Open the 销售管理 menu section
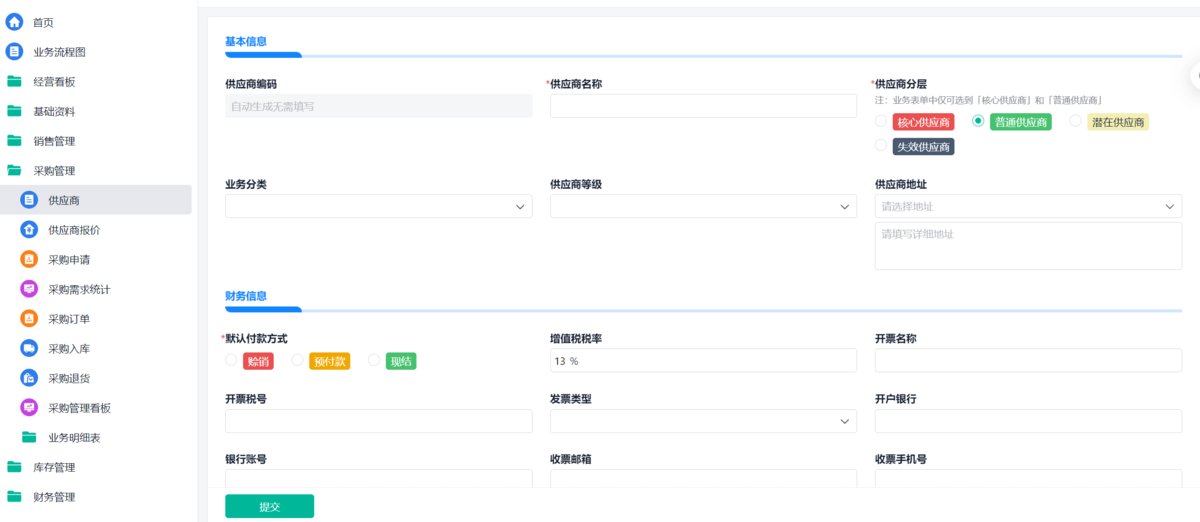Viewport: 1200px width, 522px height. (x=54, y=141)
